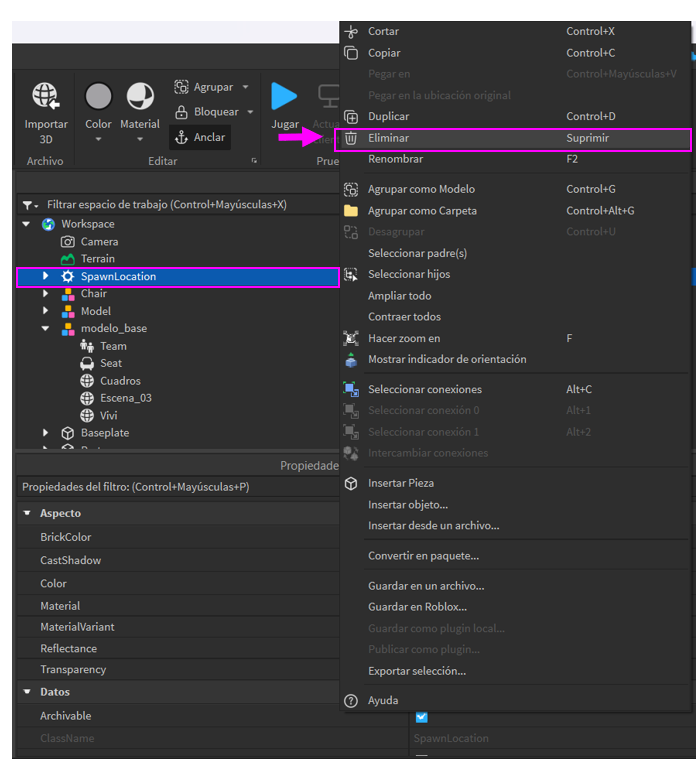The height and width of the screenshot is (767, 698).
Task: Click the Seleccionar conexiones icon
Action: [351, 389]
